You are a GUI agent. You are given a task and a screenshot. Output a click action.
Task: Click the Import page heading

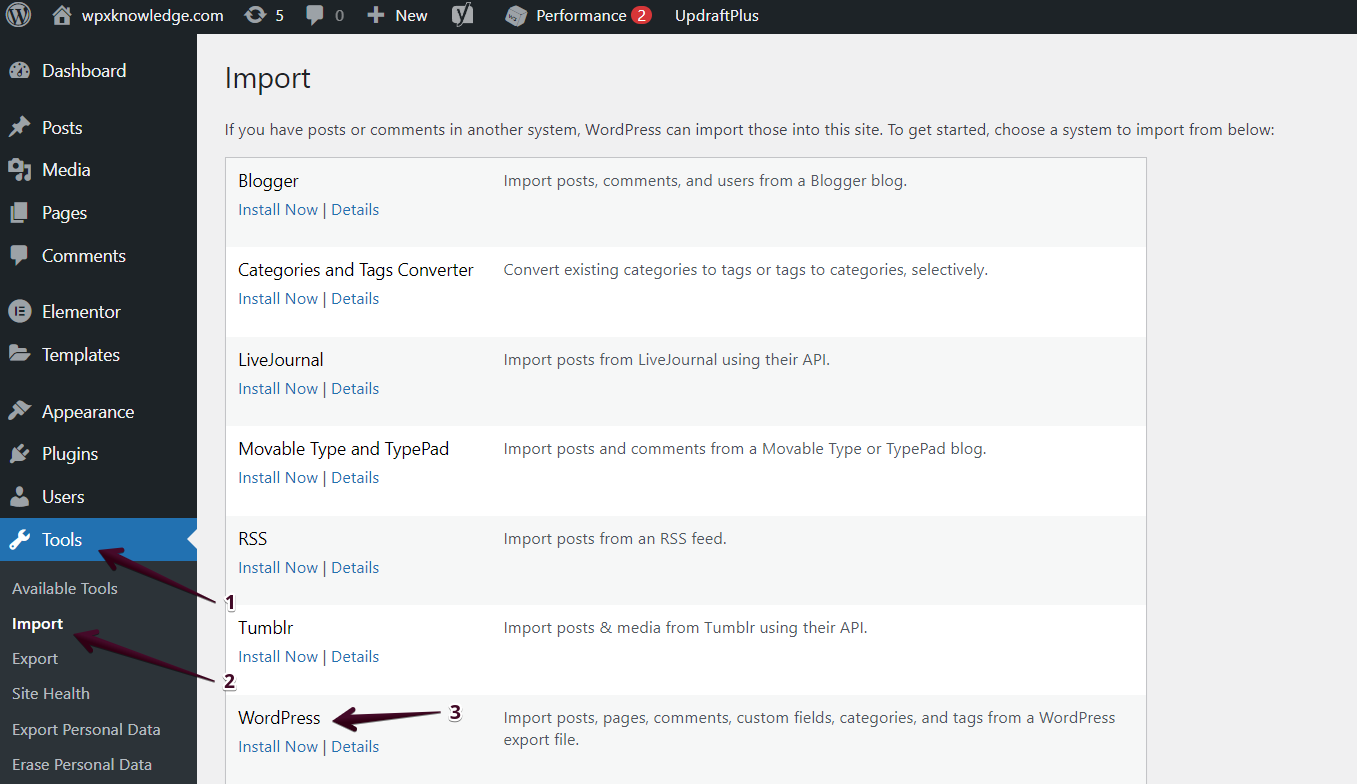click(x=268, y=79)
